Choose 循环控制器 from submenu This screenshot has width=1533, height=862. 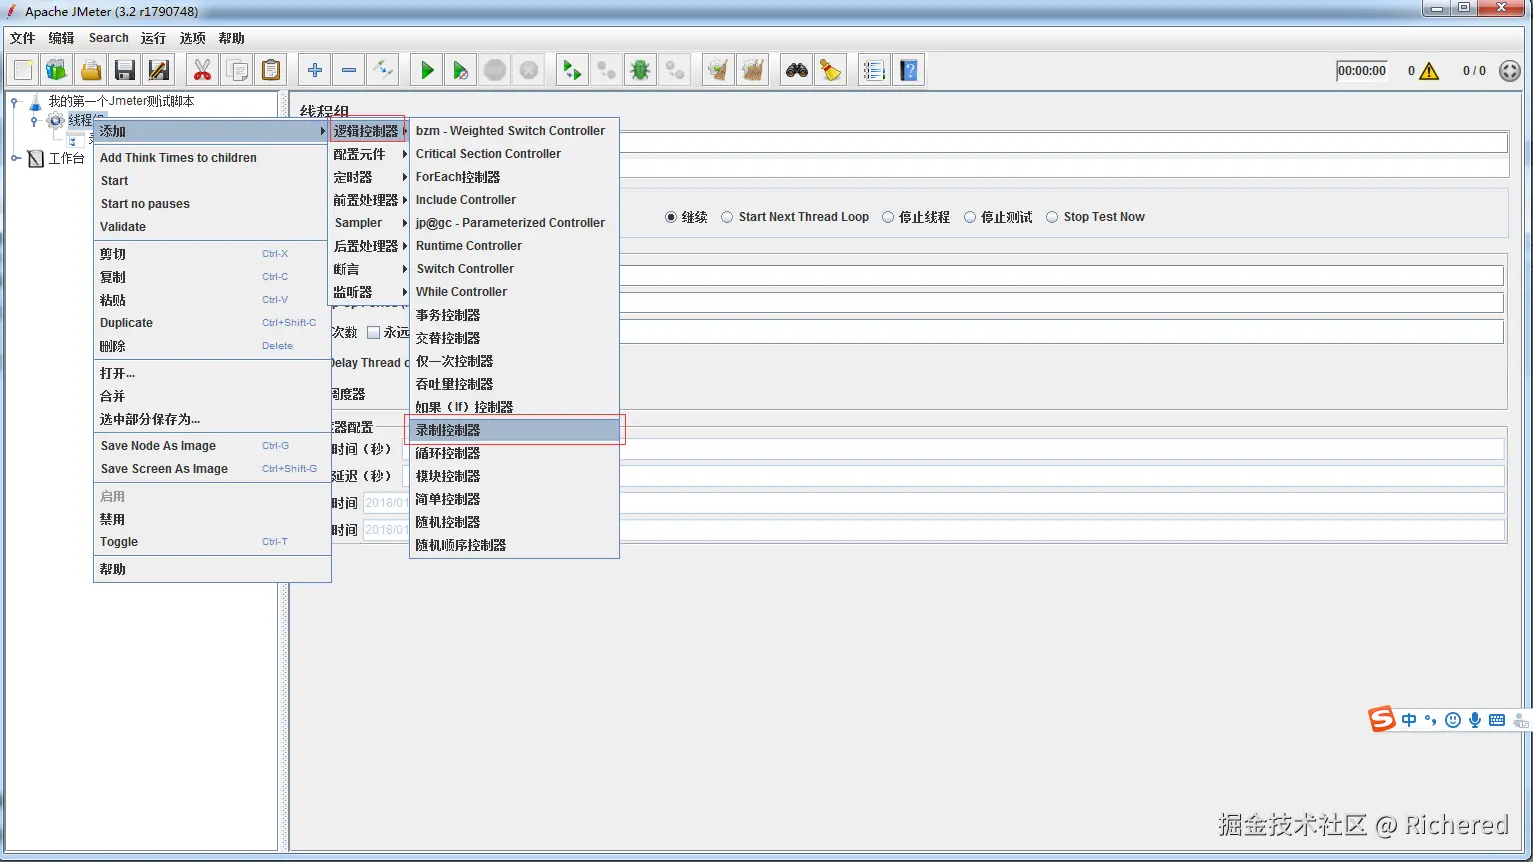point(514,453)
